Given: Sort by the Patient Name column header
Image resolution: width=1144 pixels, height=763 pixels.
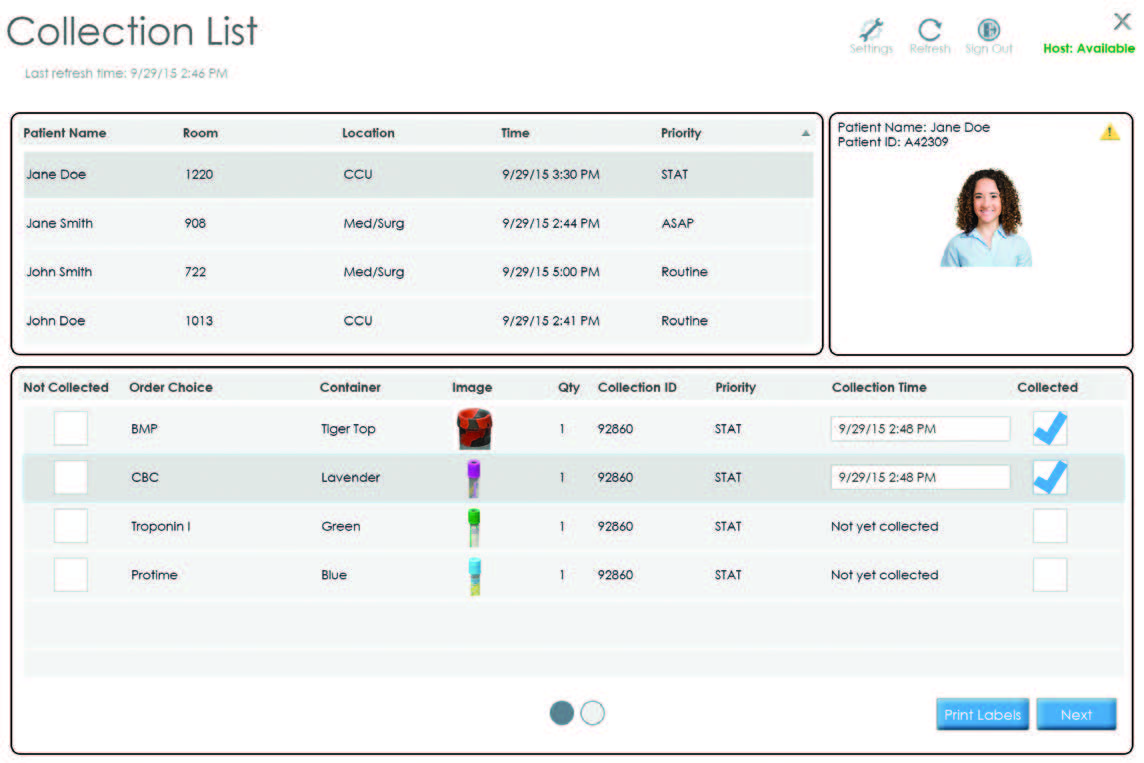Looking at the screenshot, I should point(63,133).
